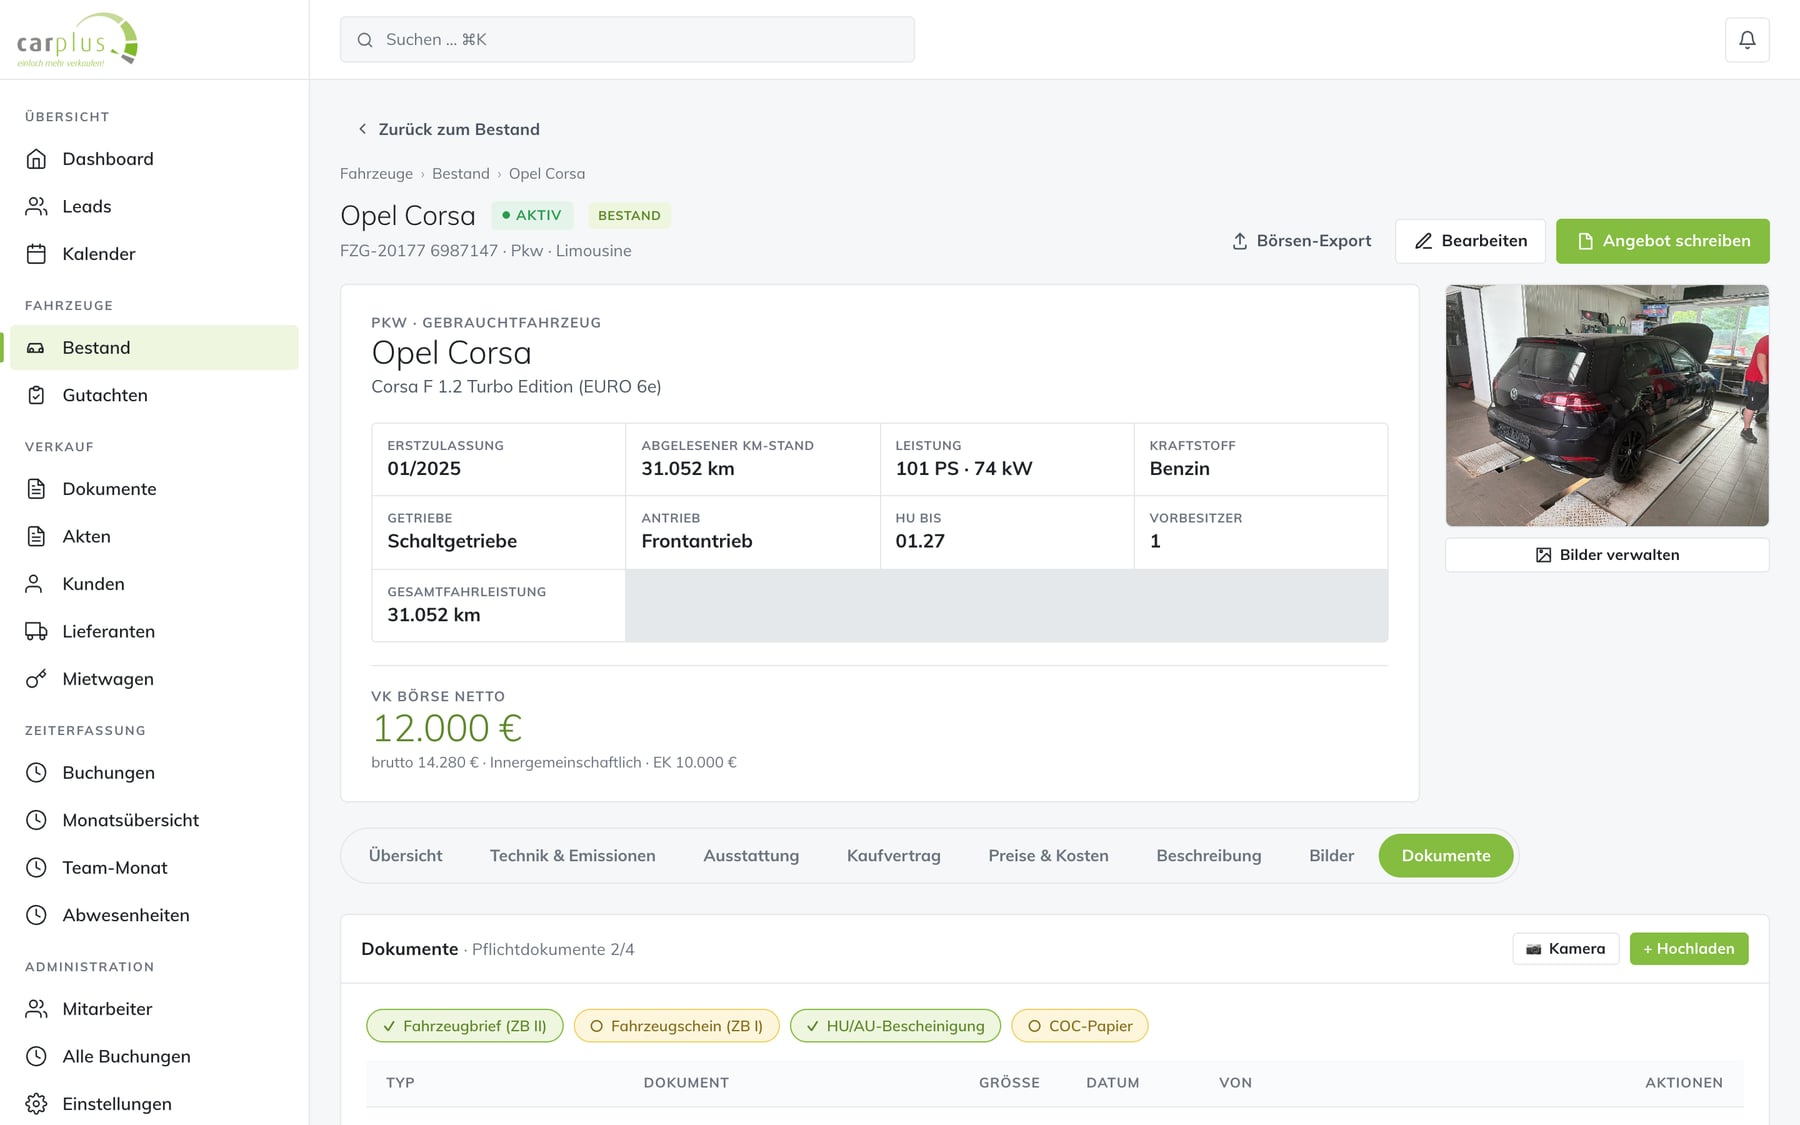Open the Kaufvertrag tab
Image resolution: width=1800 pixels, height=1125 pixels.
pyautogui.click(x=894, y=856)
